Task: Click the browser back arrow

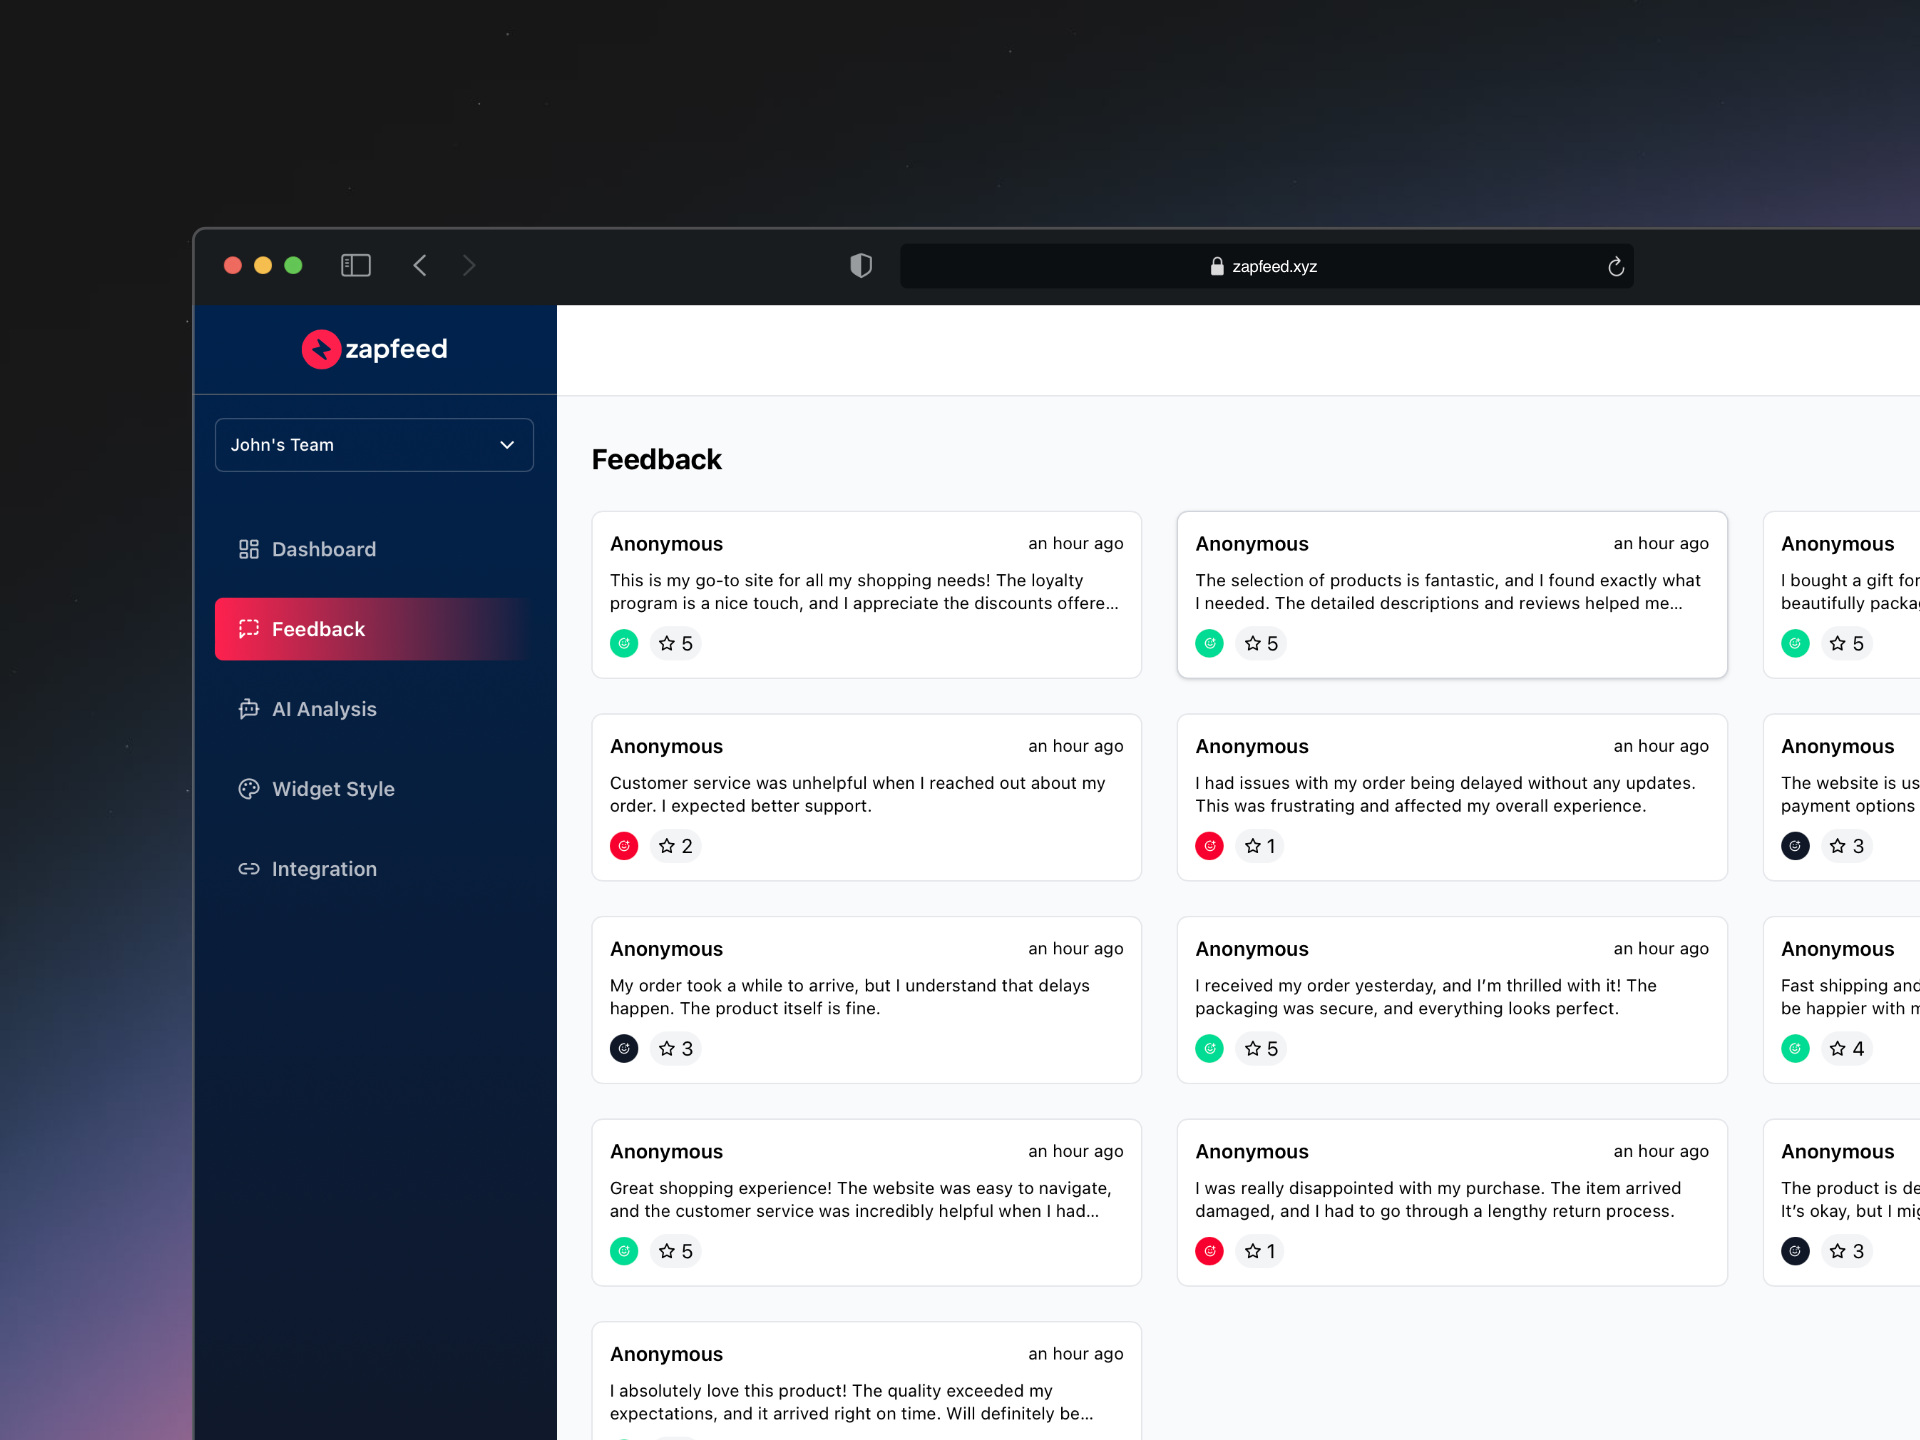Action: point(420,265)
